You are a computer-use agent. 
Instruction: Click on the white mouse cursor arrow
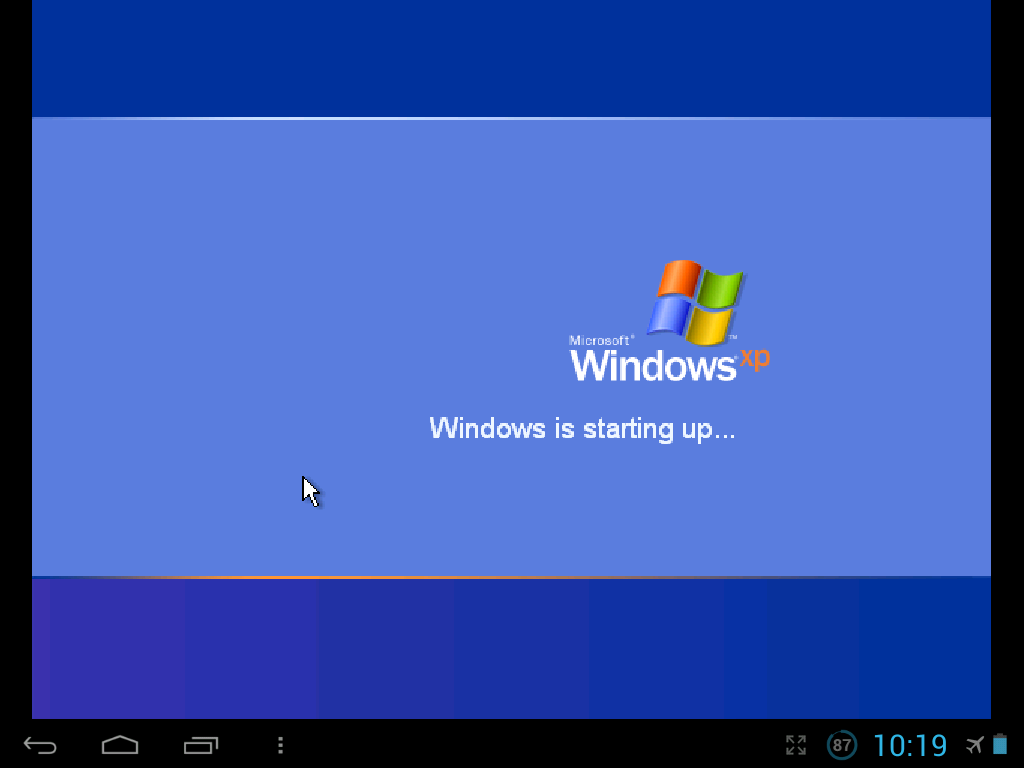point(310,491)
